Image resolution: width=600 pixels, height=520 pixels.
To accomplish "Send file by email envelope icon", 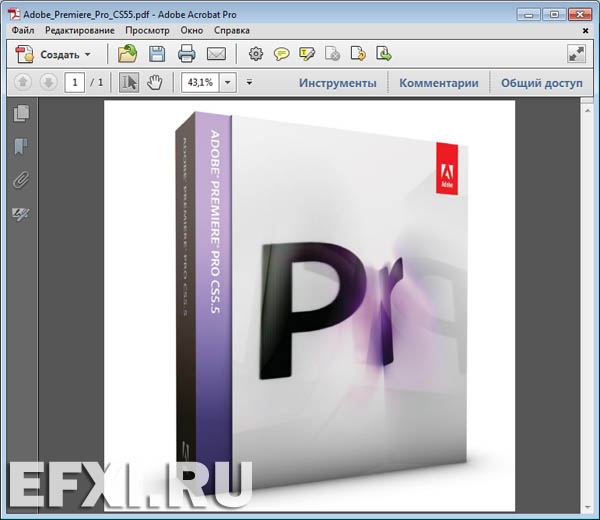I will tap(216, 54).
